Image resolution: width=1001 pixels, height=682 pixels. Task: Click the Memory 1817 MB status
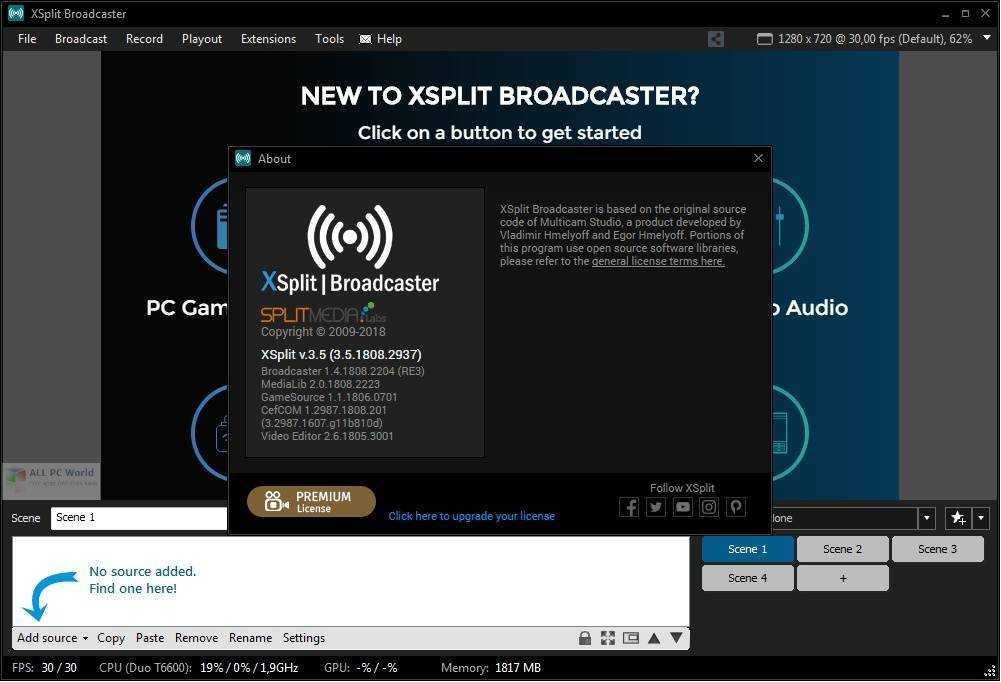pyautogui.click(x=490, y=668)
